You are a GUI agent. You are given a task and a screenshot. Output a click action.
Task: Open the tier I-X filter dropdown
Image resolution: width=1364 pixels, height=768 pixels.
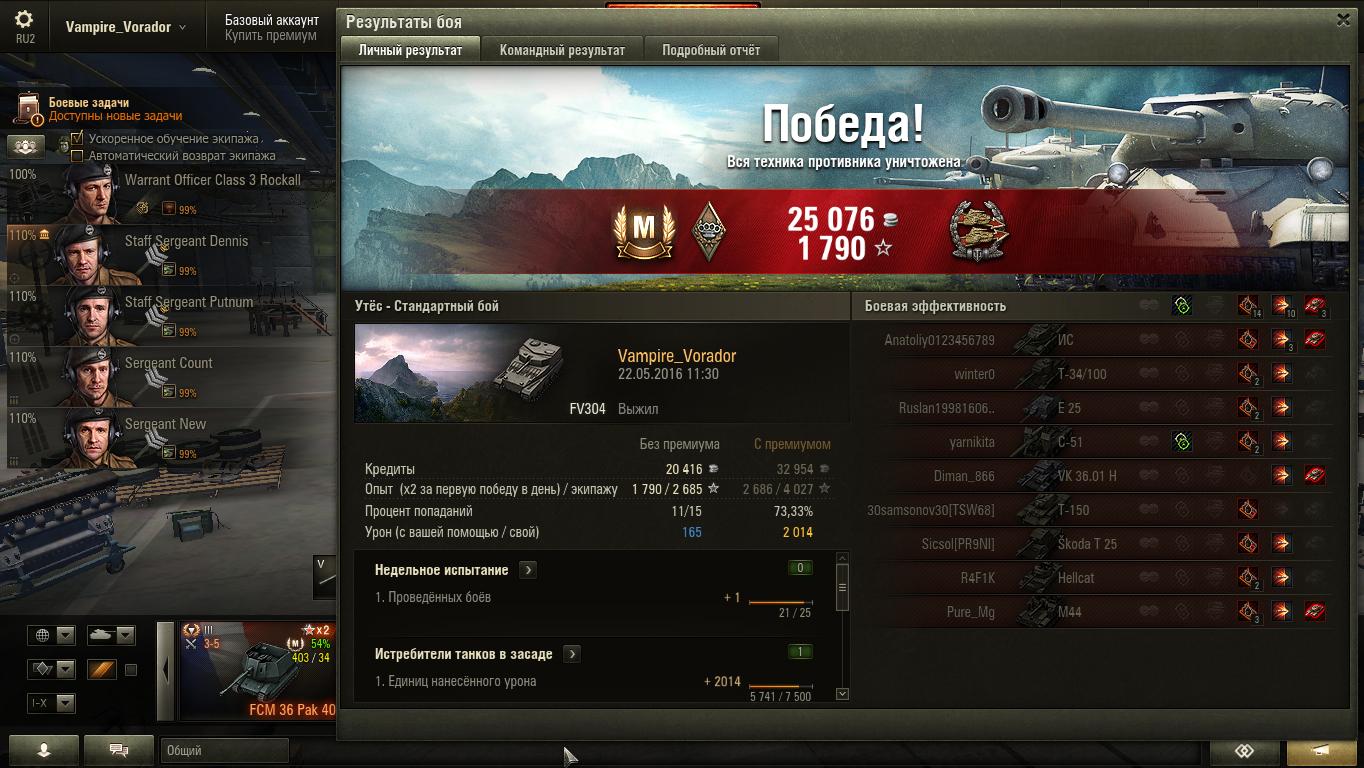(52, 703)
